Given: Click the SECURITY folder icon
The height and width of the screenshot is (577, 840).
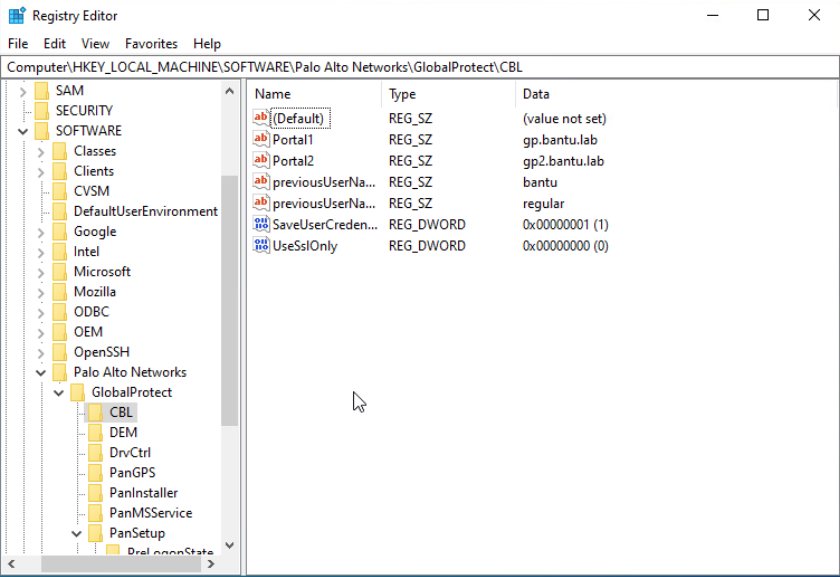Looking at the screenshot, I should coord(41,110).
